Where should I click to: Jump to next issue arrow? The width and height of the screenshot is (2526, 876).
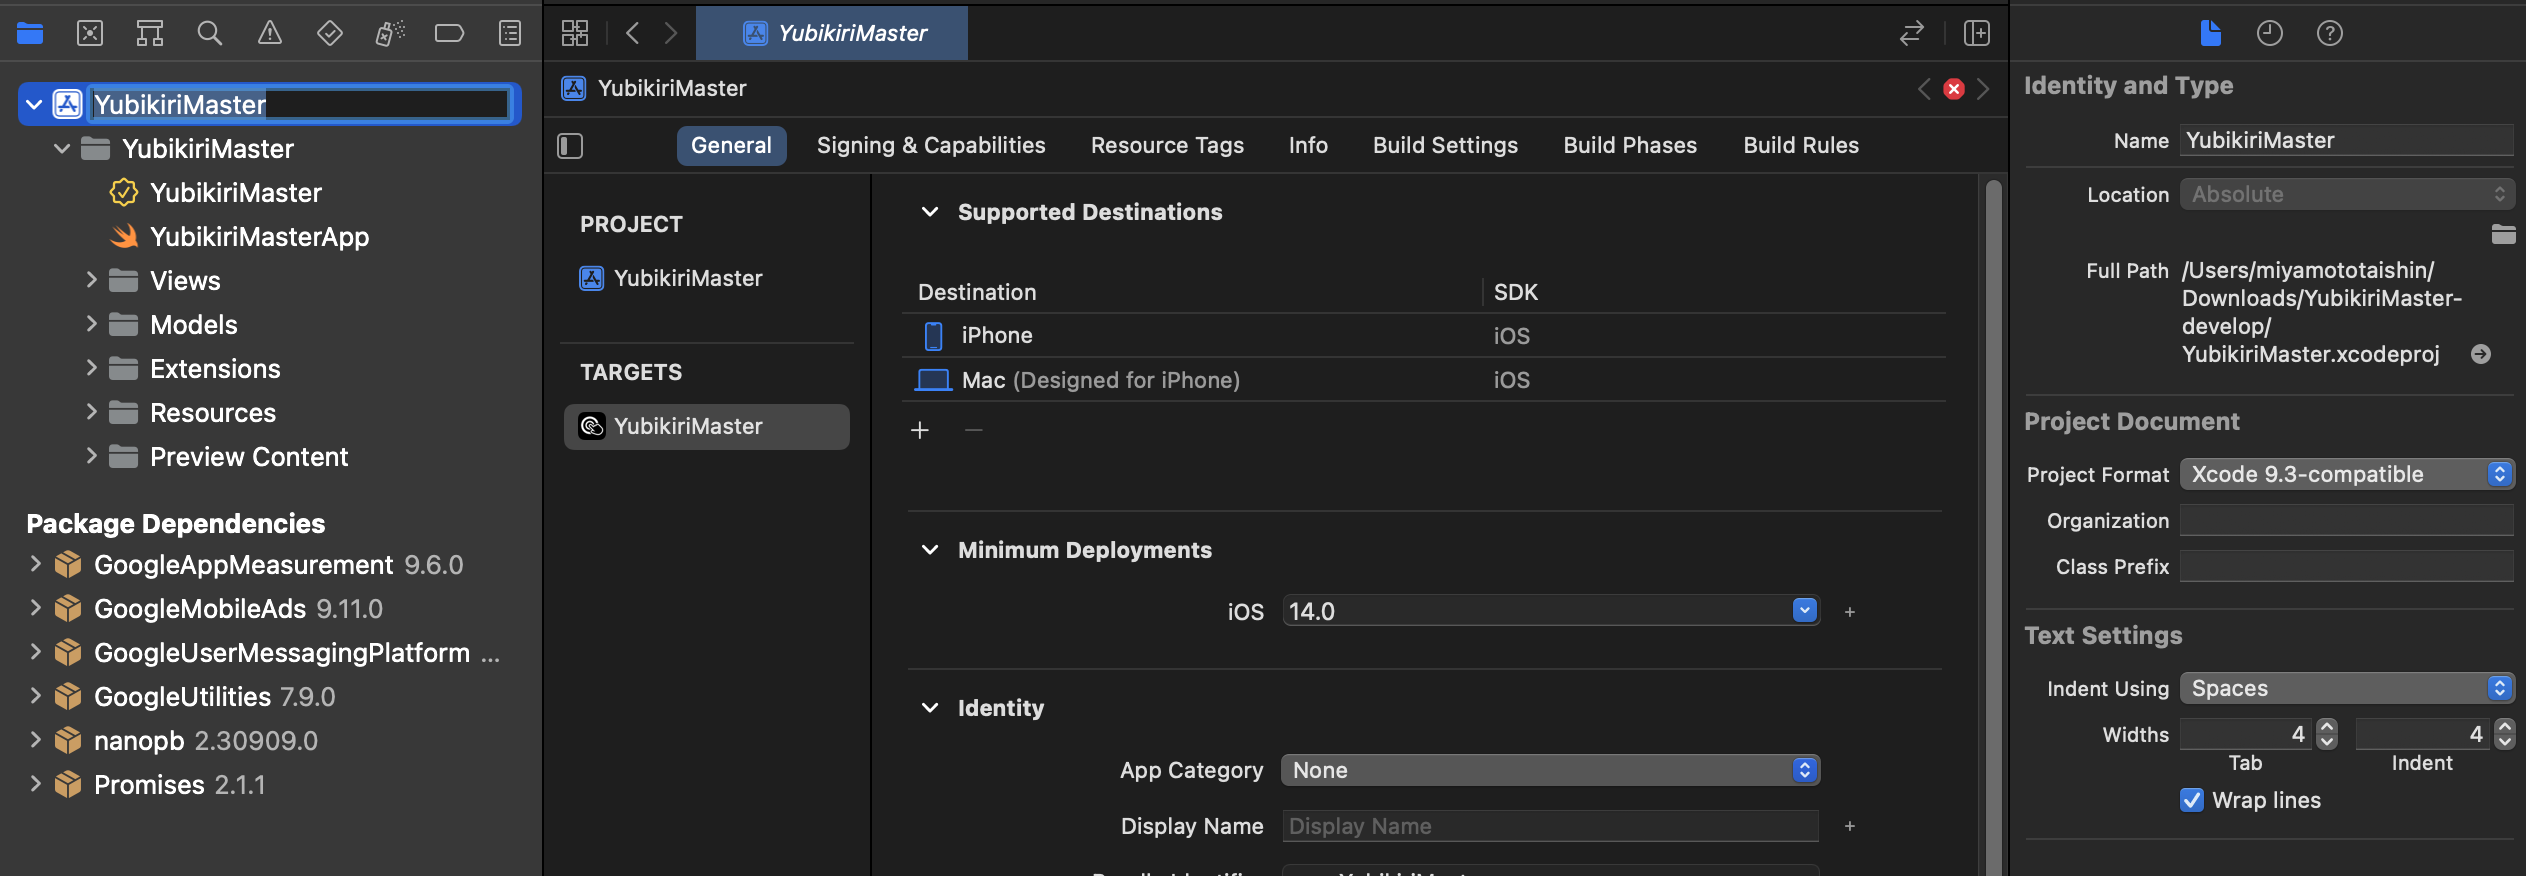[x=1983, y=89]
